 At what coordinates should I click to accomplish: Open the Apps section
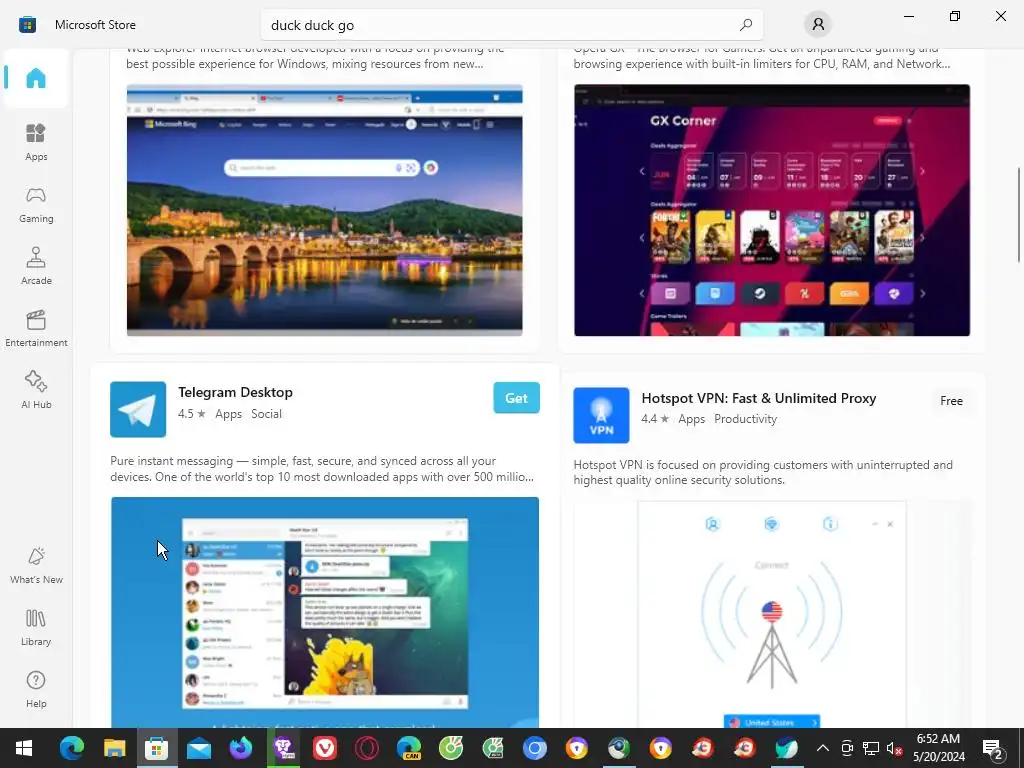(x=36, y=142)
